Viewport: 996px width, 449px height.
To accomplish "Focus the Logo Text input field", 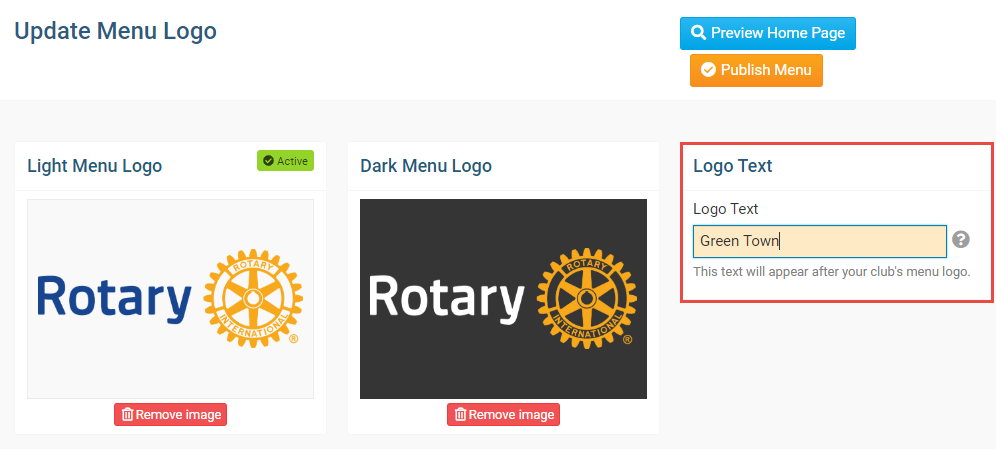I will pyautogui.click(x=819, y=241).
